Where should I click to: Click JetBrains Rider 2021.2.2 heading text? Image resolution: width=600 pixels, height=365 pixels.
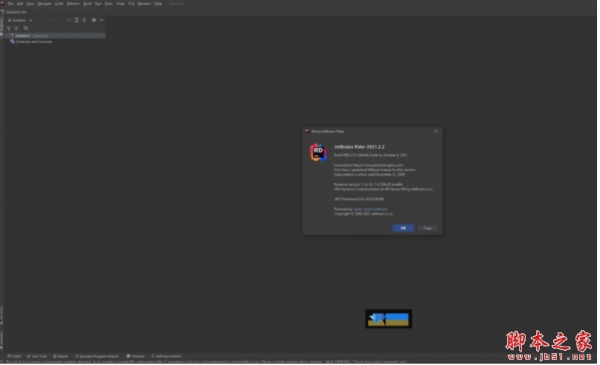[360, 147]
